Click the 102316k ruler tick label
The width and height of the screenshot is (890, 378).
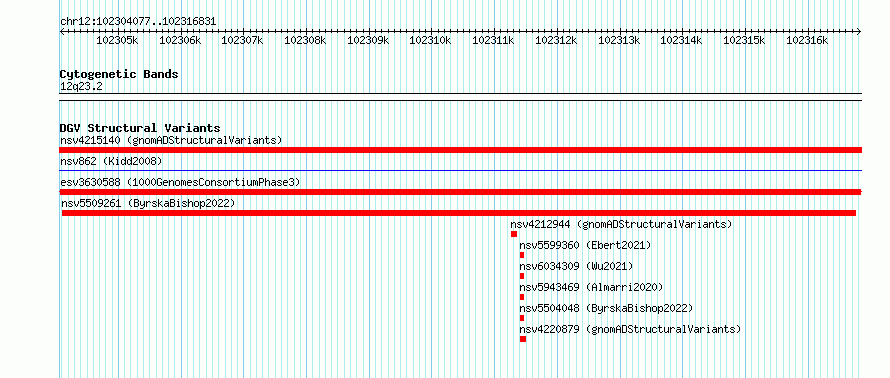coord(807,40)
